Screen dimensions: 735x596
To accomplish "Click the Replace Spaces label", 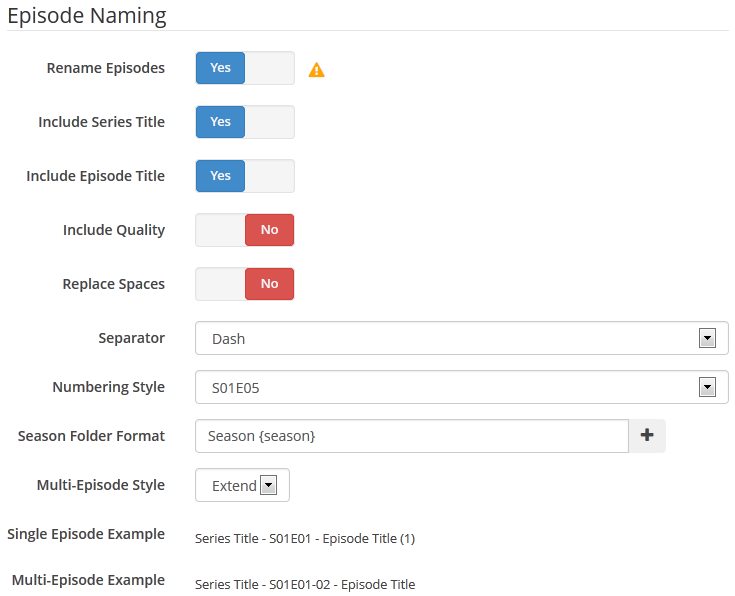I will (114, 284).
